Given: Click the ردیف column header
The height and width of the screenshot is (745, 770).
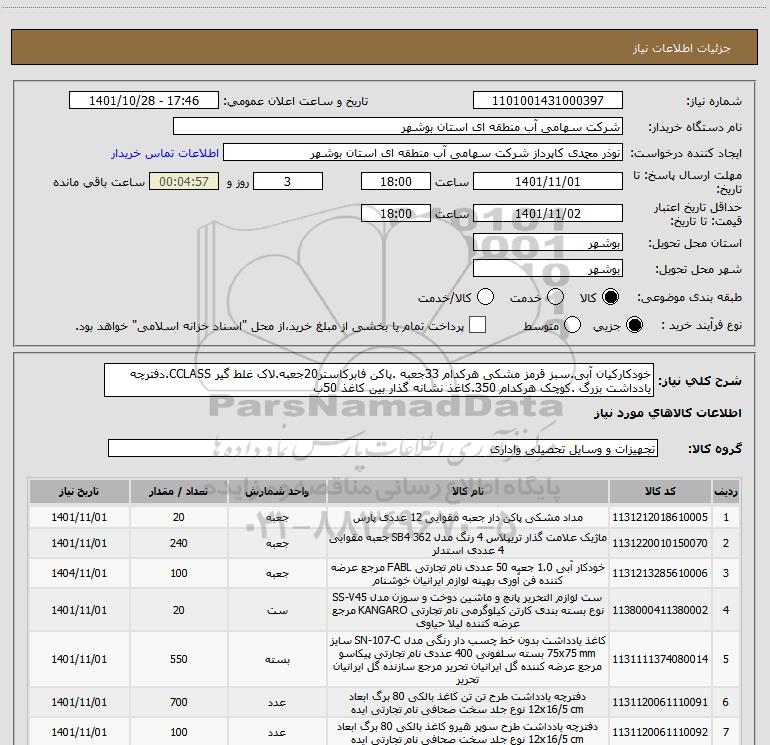Looking at the screenshot, I should (726, 492).
